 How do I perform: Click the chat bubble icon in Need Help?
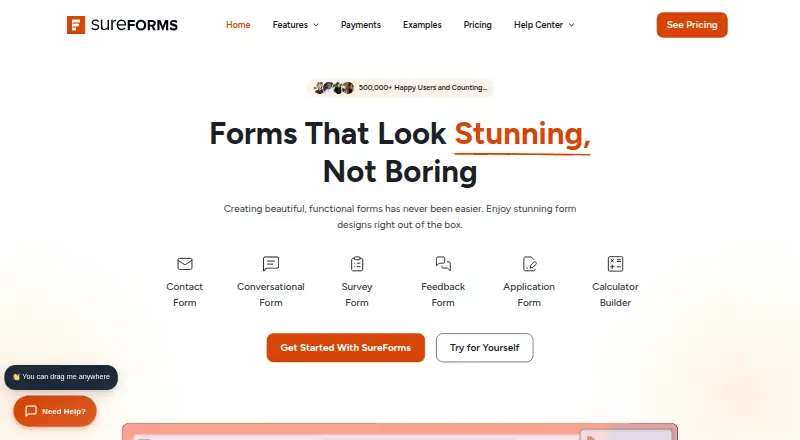click(31, 411)
